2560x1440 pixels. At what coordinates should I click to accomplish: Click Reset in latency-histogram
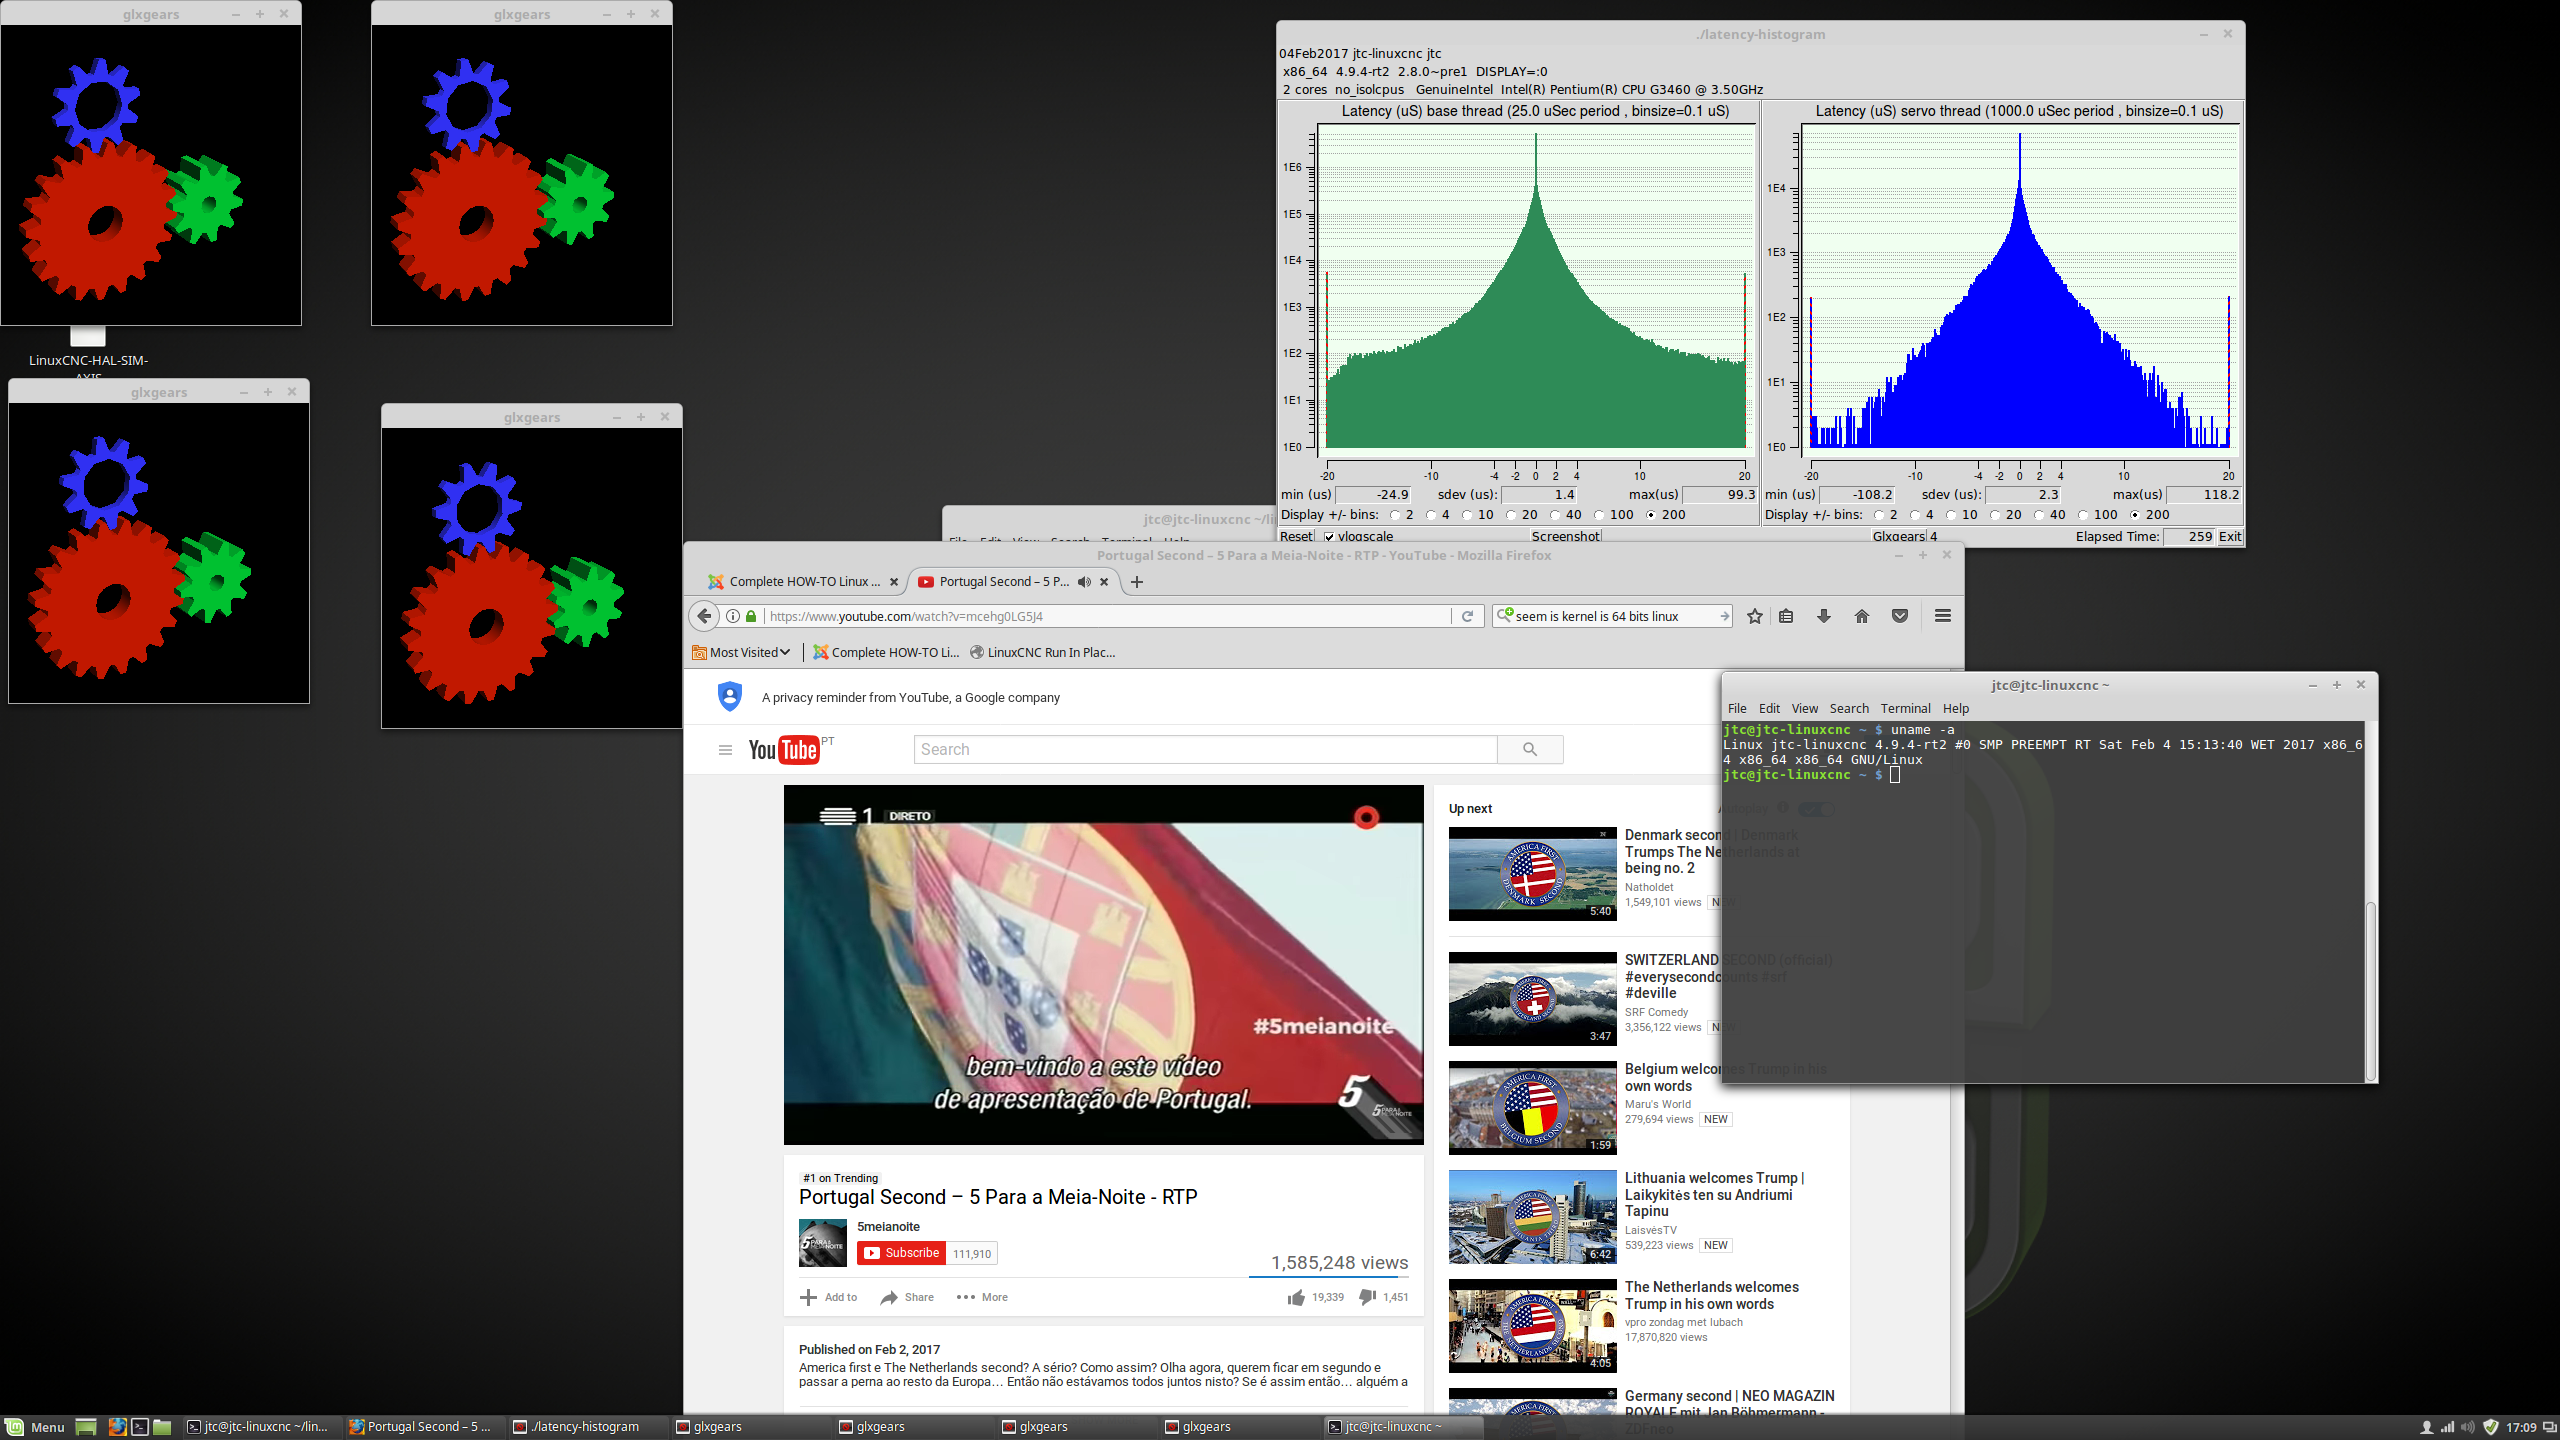(x=1297, y=537)
